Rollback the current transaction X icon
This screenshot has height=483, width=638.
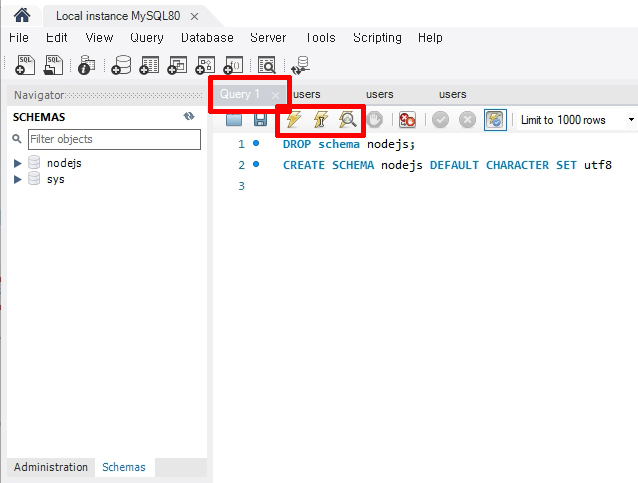pyautogui.click(x=467, y=120)
